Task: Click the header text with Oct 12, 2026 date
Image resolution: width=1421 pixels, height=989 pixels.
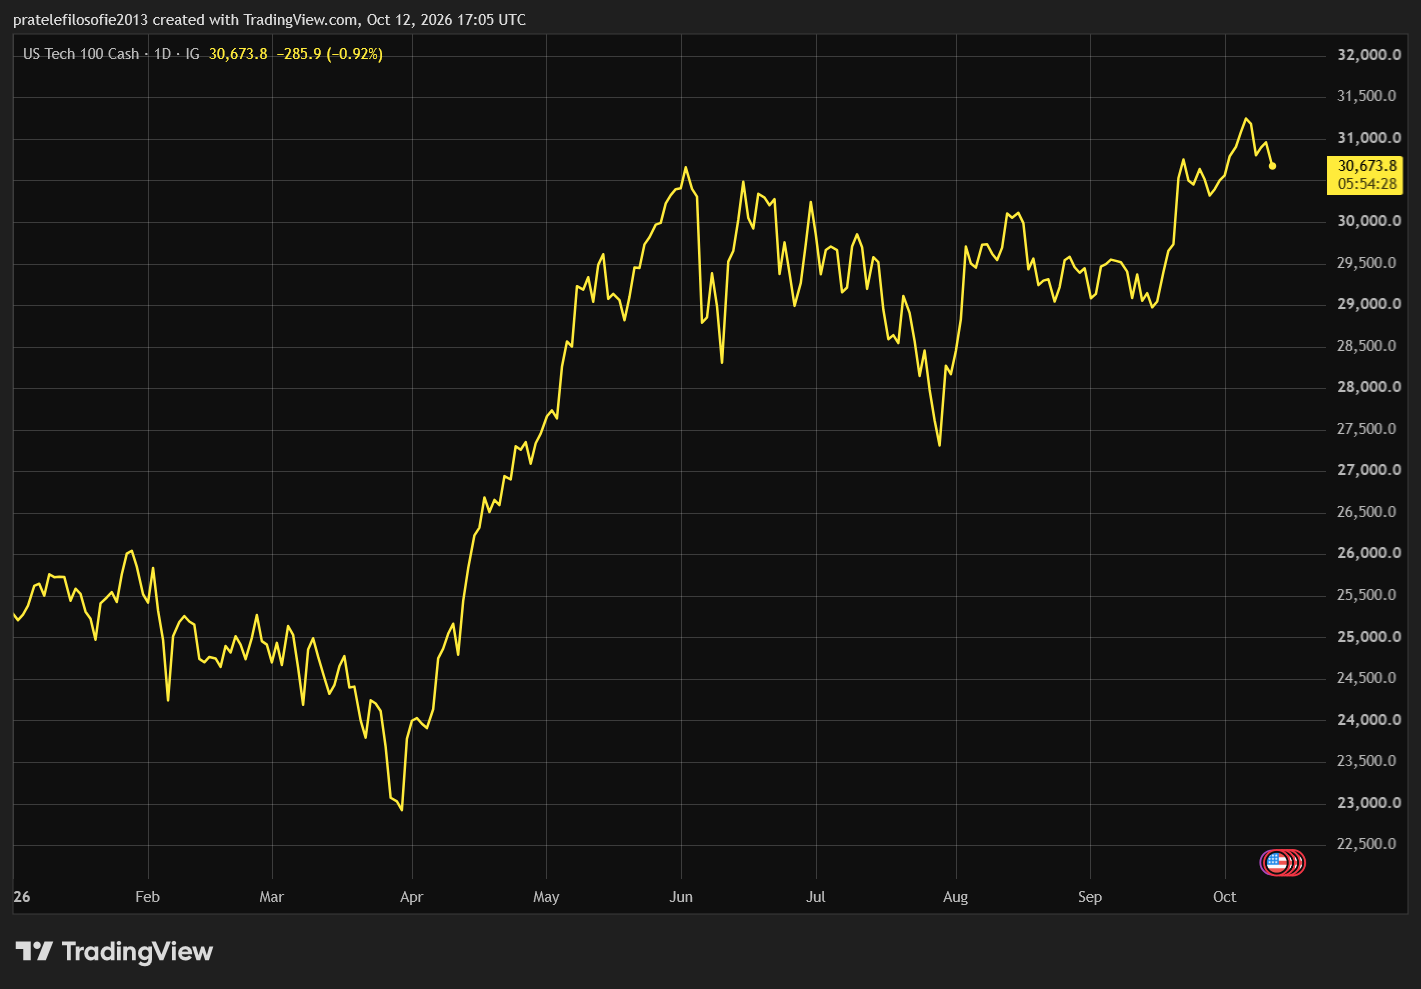Action: pos(269,20)
